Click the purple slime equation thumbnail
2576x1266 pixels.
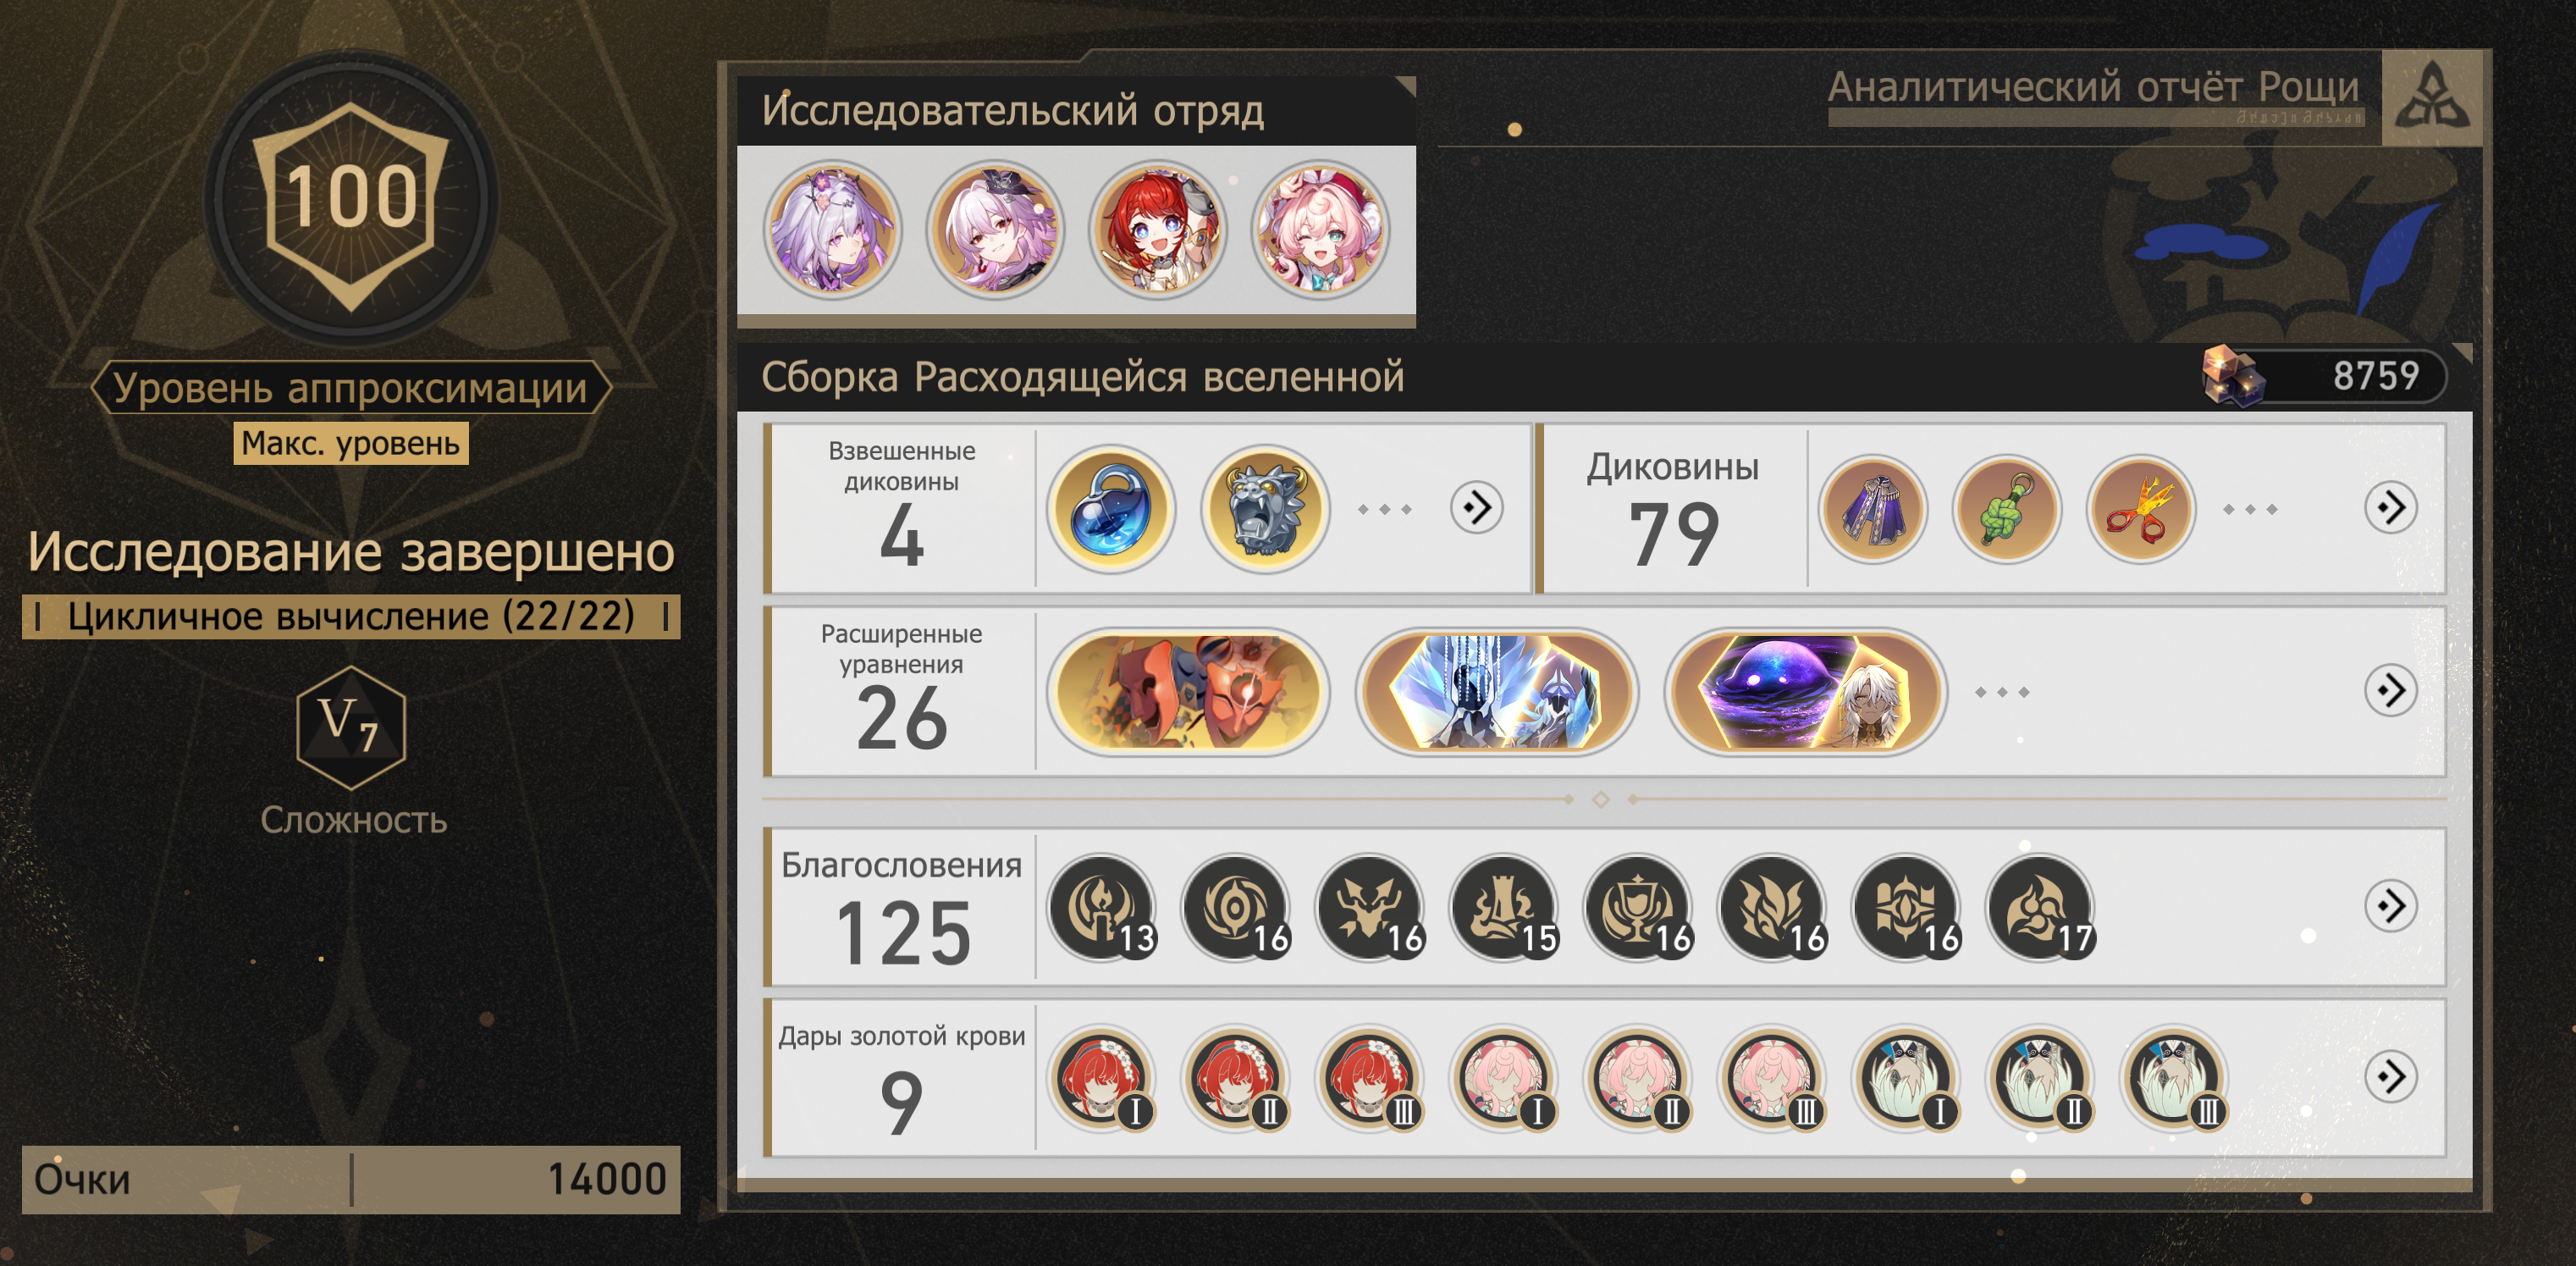tap(1806, 692)
